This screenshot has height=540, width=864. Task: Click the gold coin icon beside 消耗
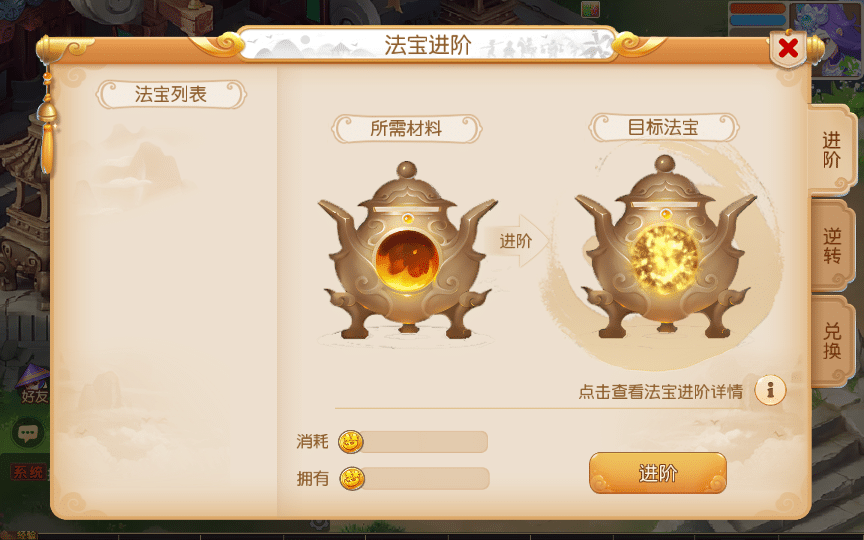point(350,442)
